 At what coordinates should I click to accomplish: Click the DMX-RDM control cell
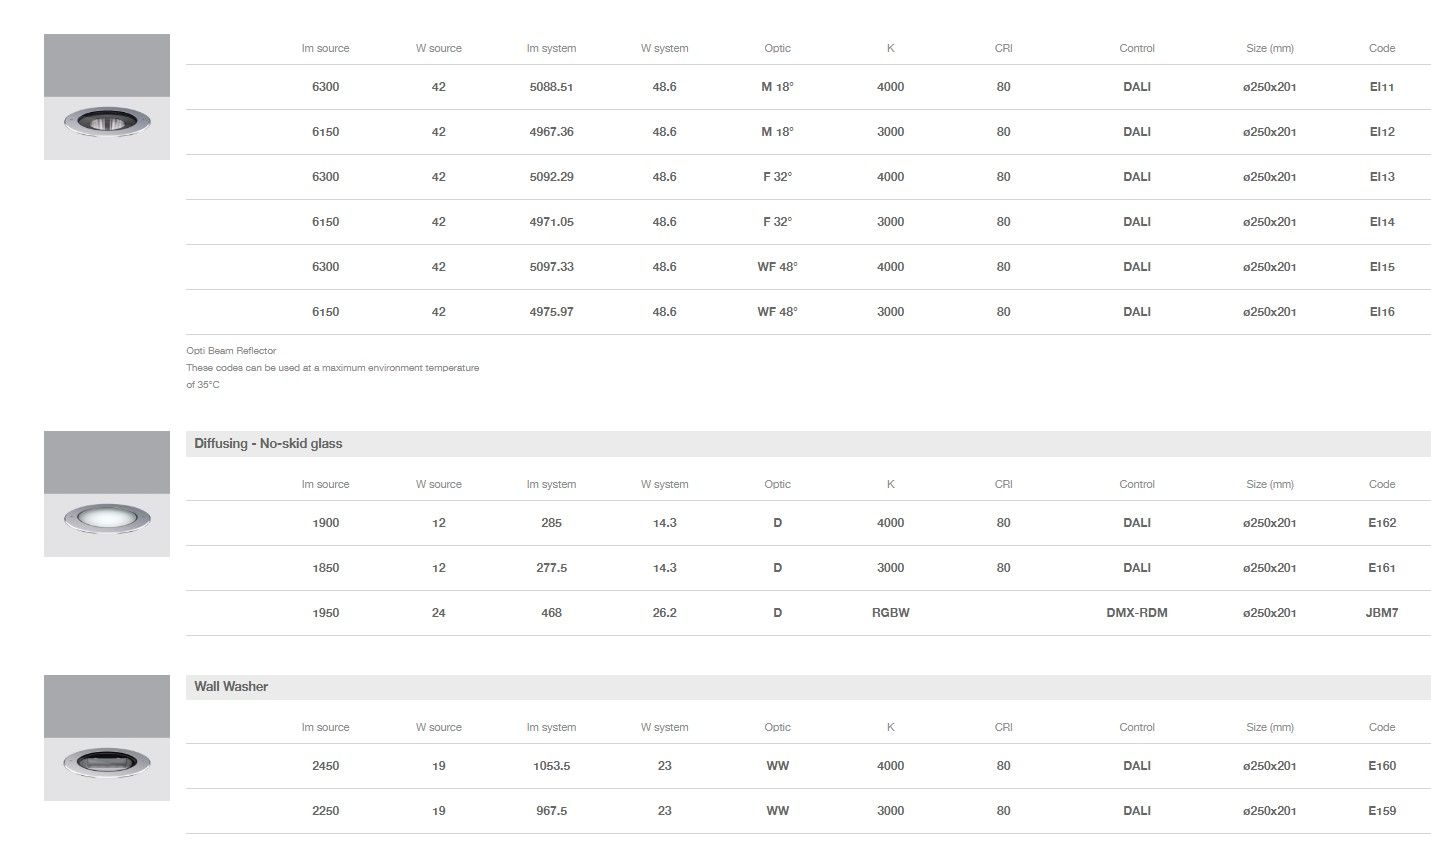click(x=1136, y=613)
